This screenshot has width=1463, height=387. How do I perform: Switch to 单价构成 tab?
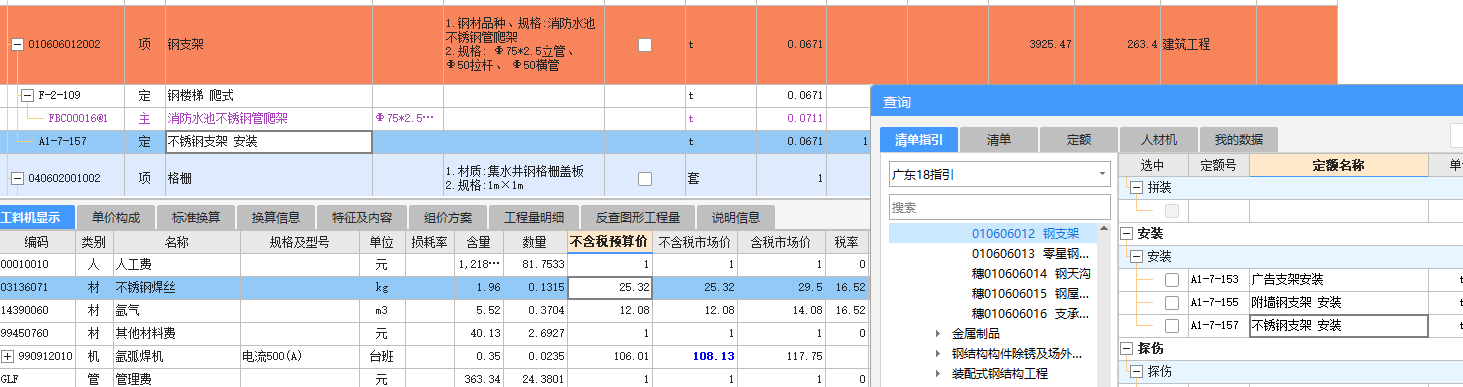point(116,217)
